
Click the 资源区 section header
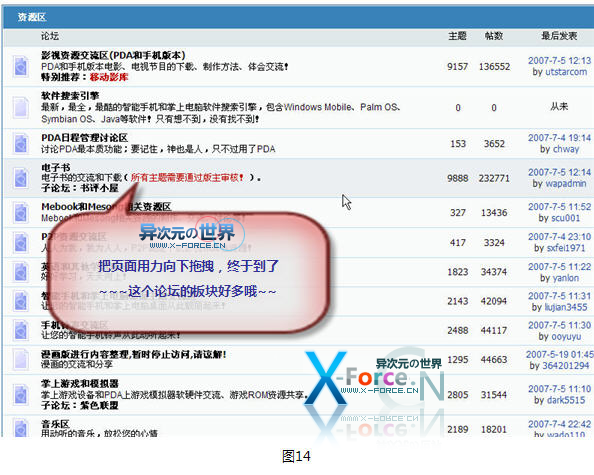click(x=32, y=17)
